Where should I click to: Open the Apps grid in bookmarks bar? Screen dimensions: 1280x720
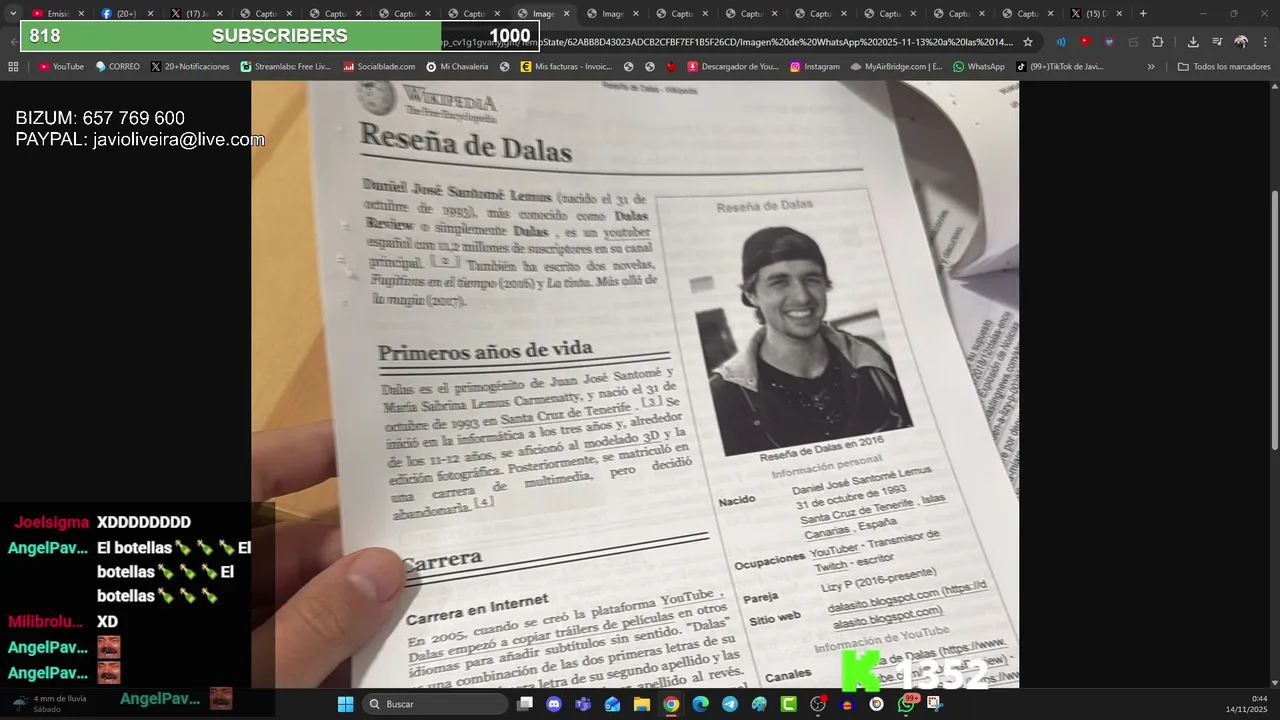click(x=13, y=67)
